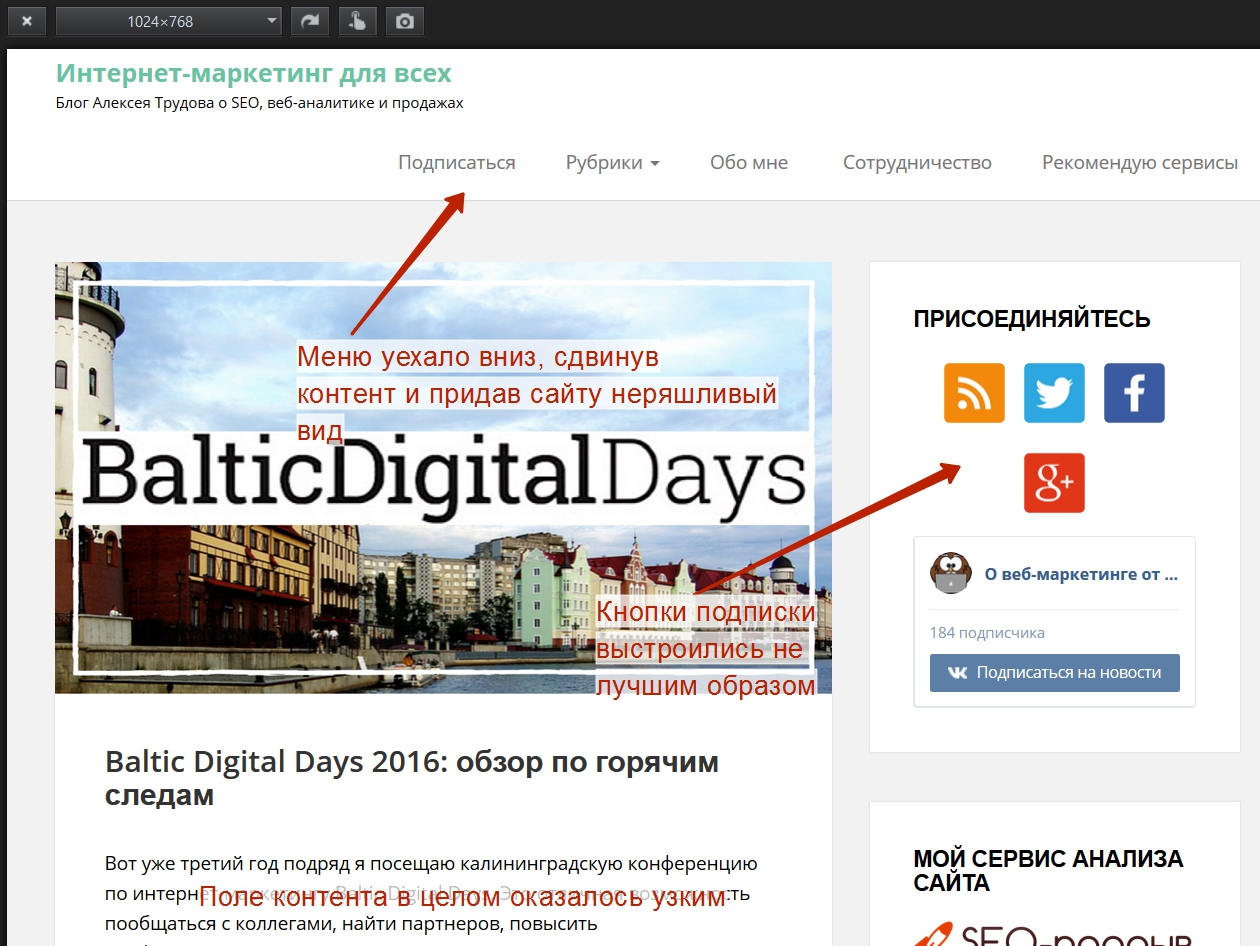Select the 'Подписаться' menu item

pyautogui.click(x=457, y=162)
